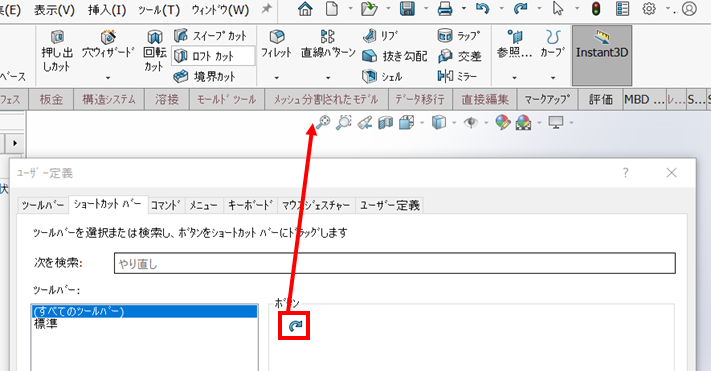This screenshot has width=711, height=371.
Task: Choose the 抜き勾配 command
Action: pyautogui.click(x=394, y=56)
